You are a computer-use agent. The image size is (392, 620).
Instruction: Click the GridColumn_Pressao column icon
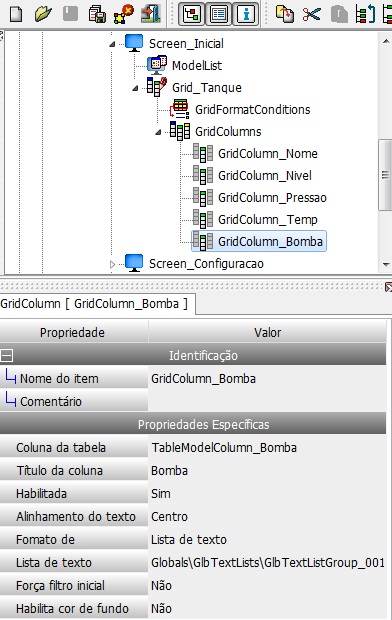(203, 197)
